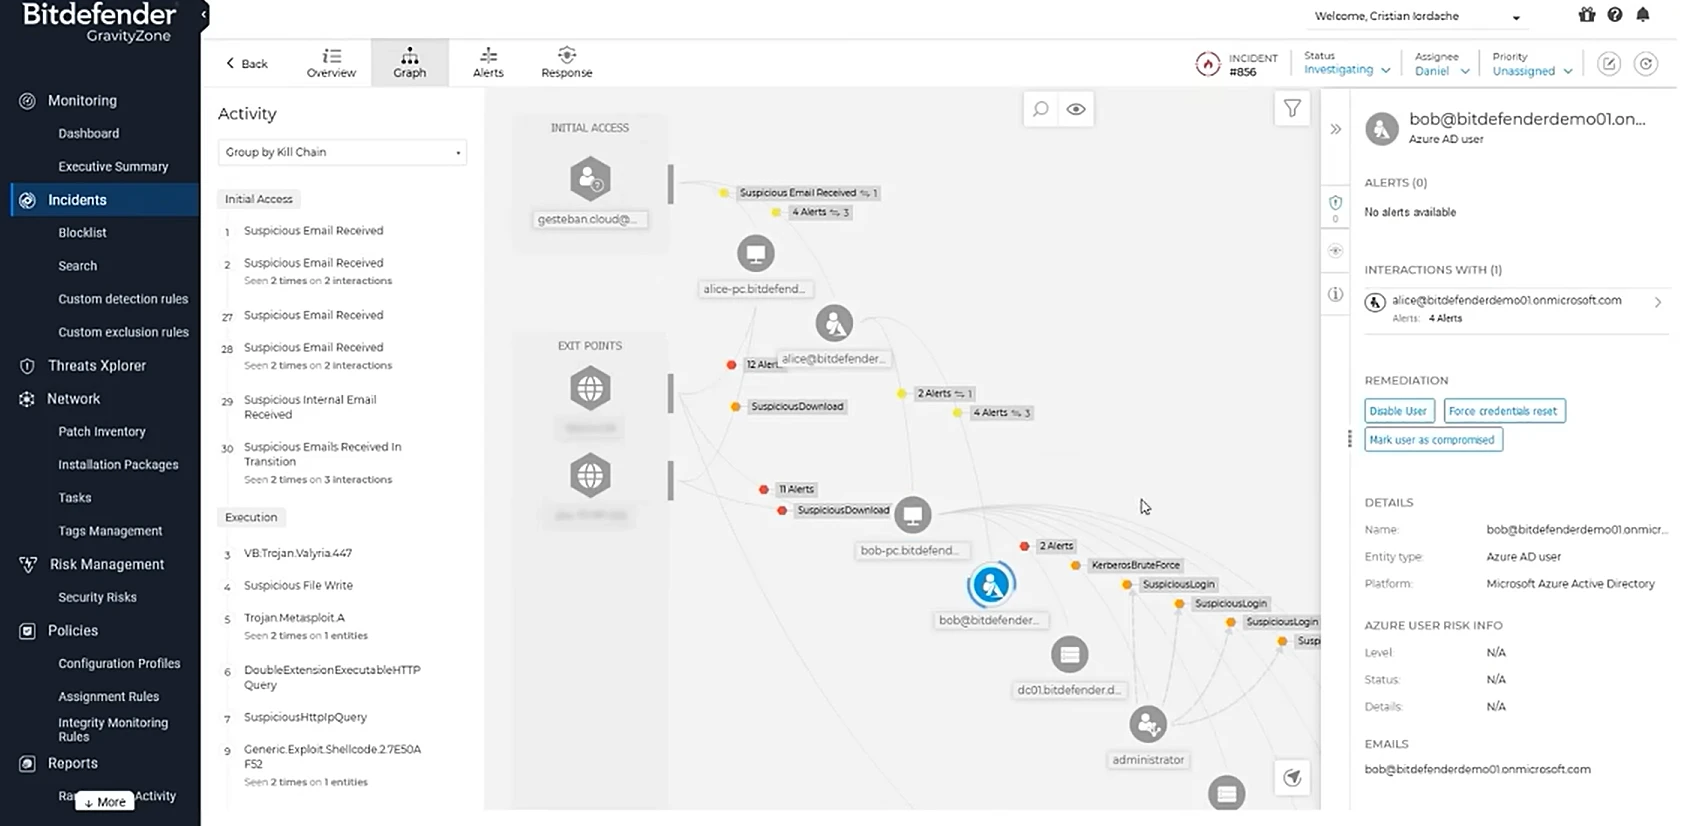Image resolution: width=1688 pixels, height=826 pixels.
Task: Click the Suspicious Email Received graph label
Action: tap(808, 193)
